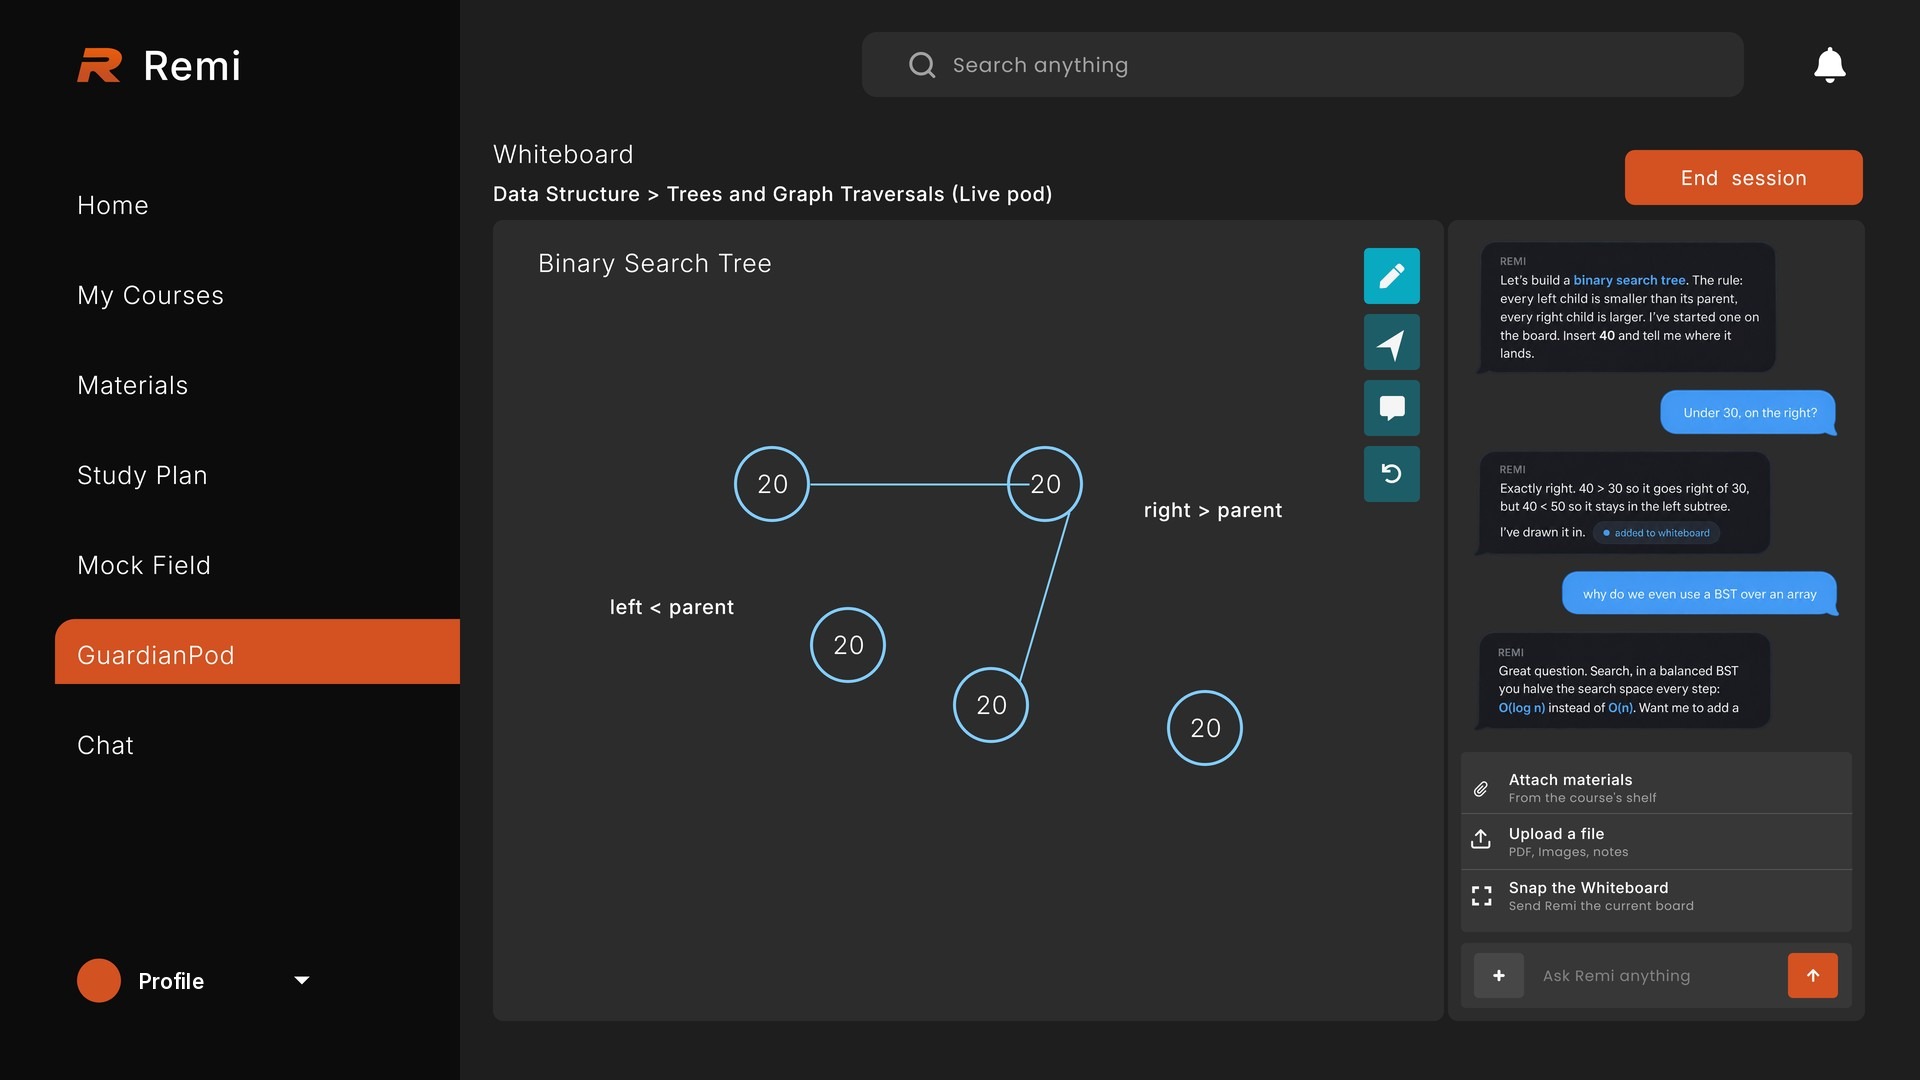Send message with orange arrow button

point(1812,975)
